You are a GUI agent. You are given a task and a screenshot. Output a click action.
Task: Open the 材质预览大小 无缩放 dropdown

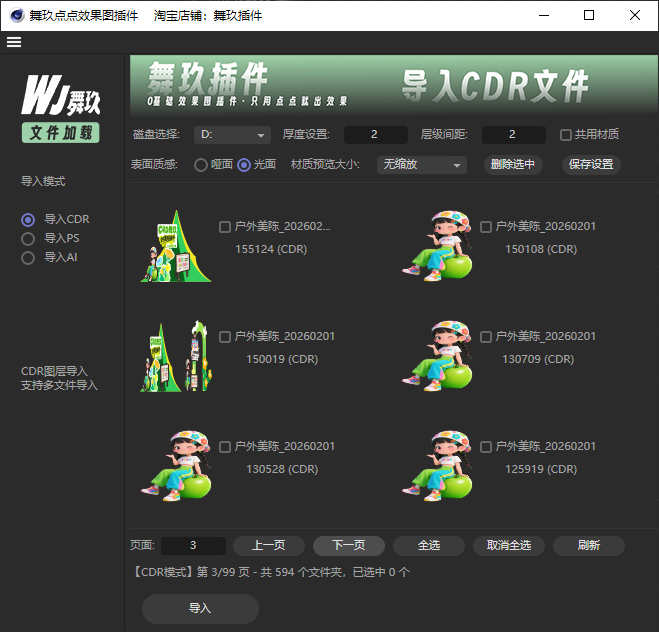(422, 165)
